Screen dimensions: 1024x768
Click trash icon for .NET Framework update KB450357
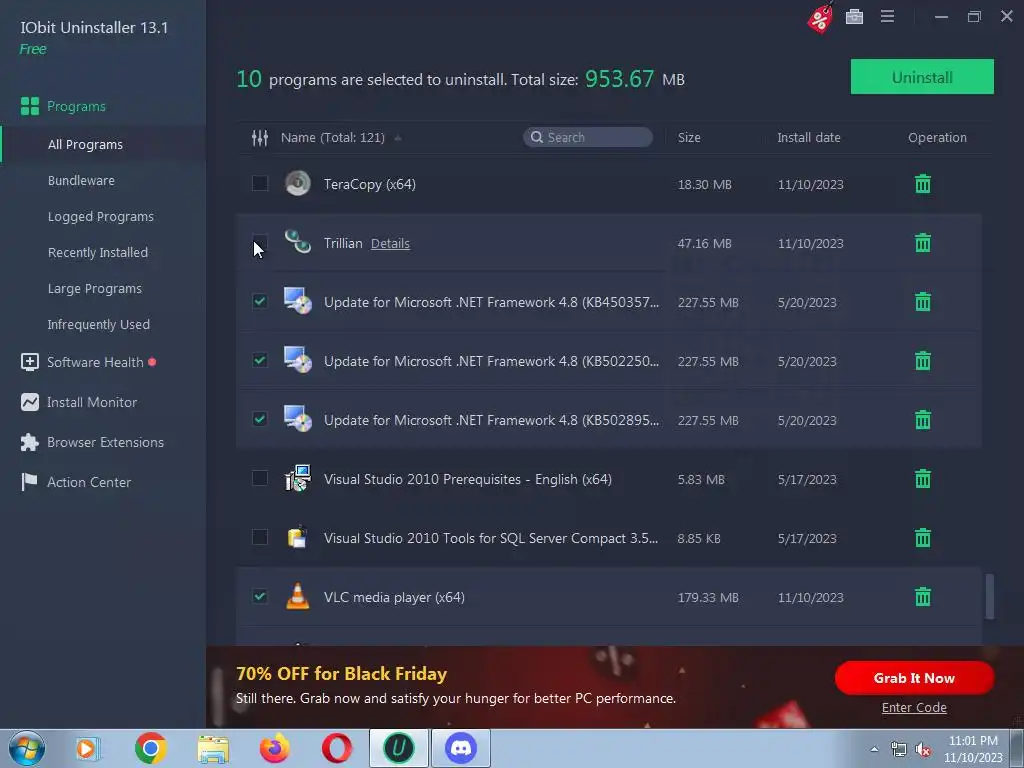922,302
